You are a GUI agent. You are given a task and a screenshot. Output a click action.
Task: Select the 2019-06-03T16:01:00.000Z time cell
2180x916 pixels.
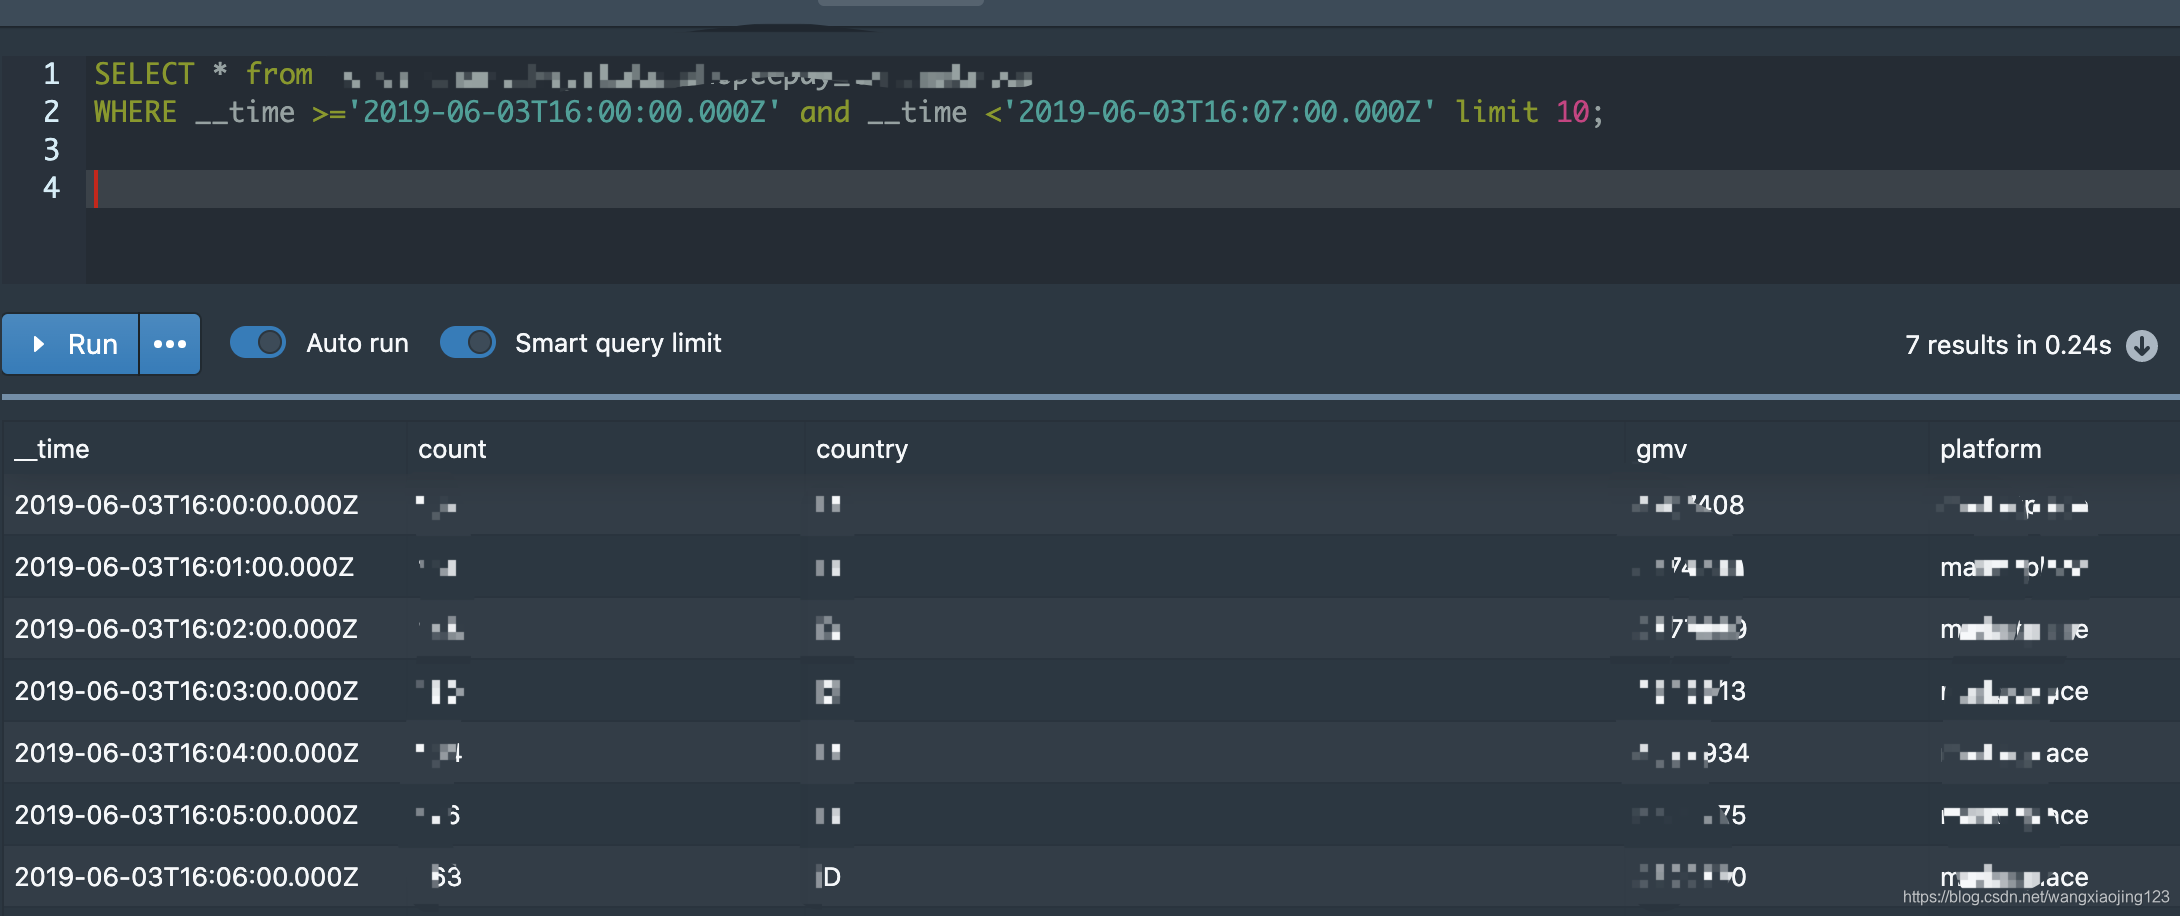(184, 567)
